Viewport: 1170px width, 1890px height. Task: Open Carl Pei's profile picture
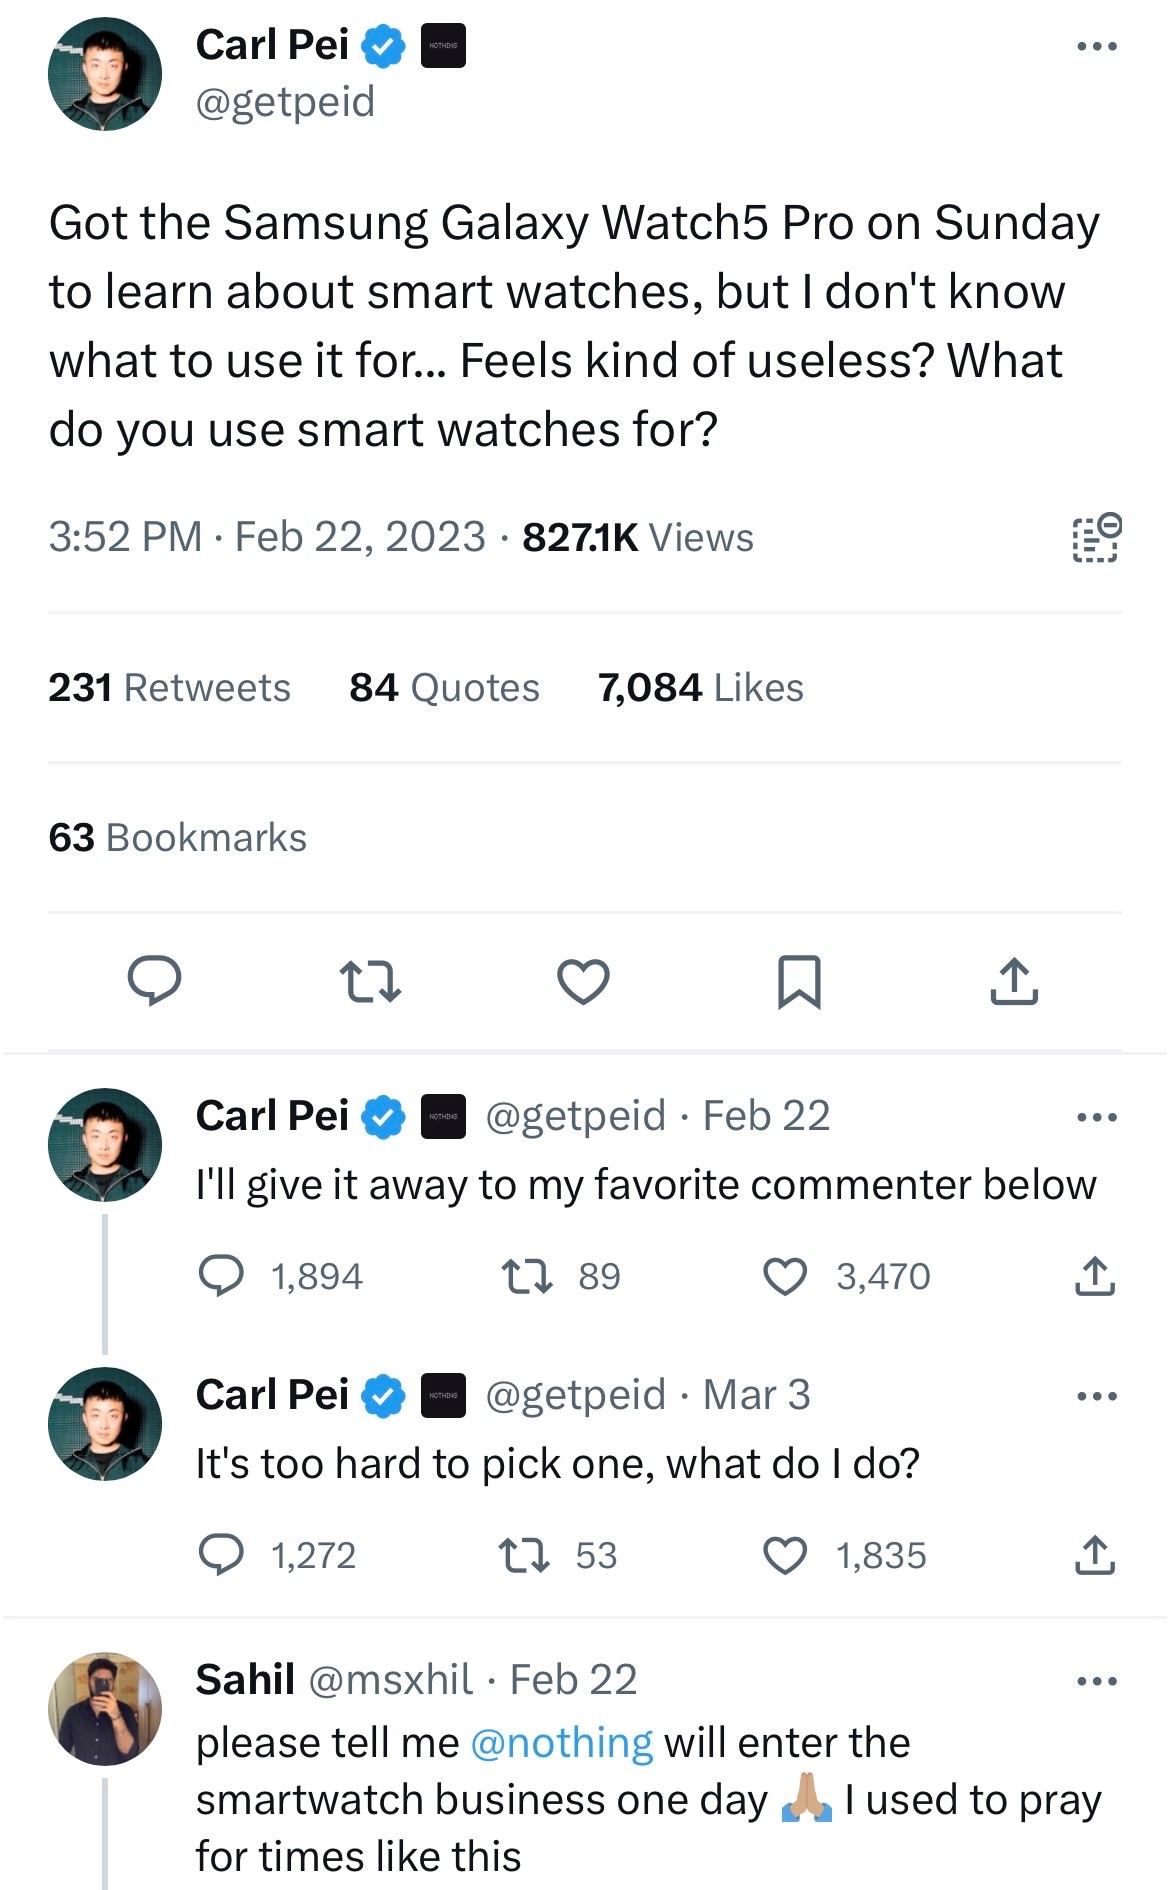(x=106, y=76)
